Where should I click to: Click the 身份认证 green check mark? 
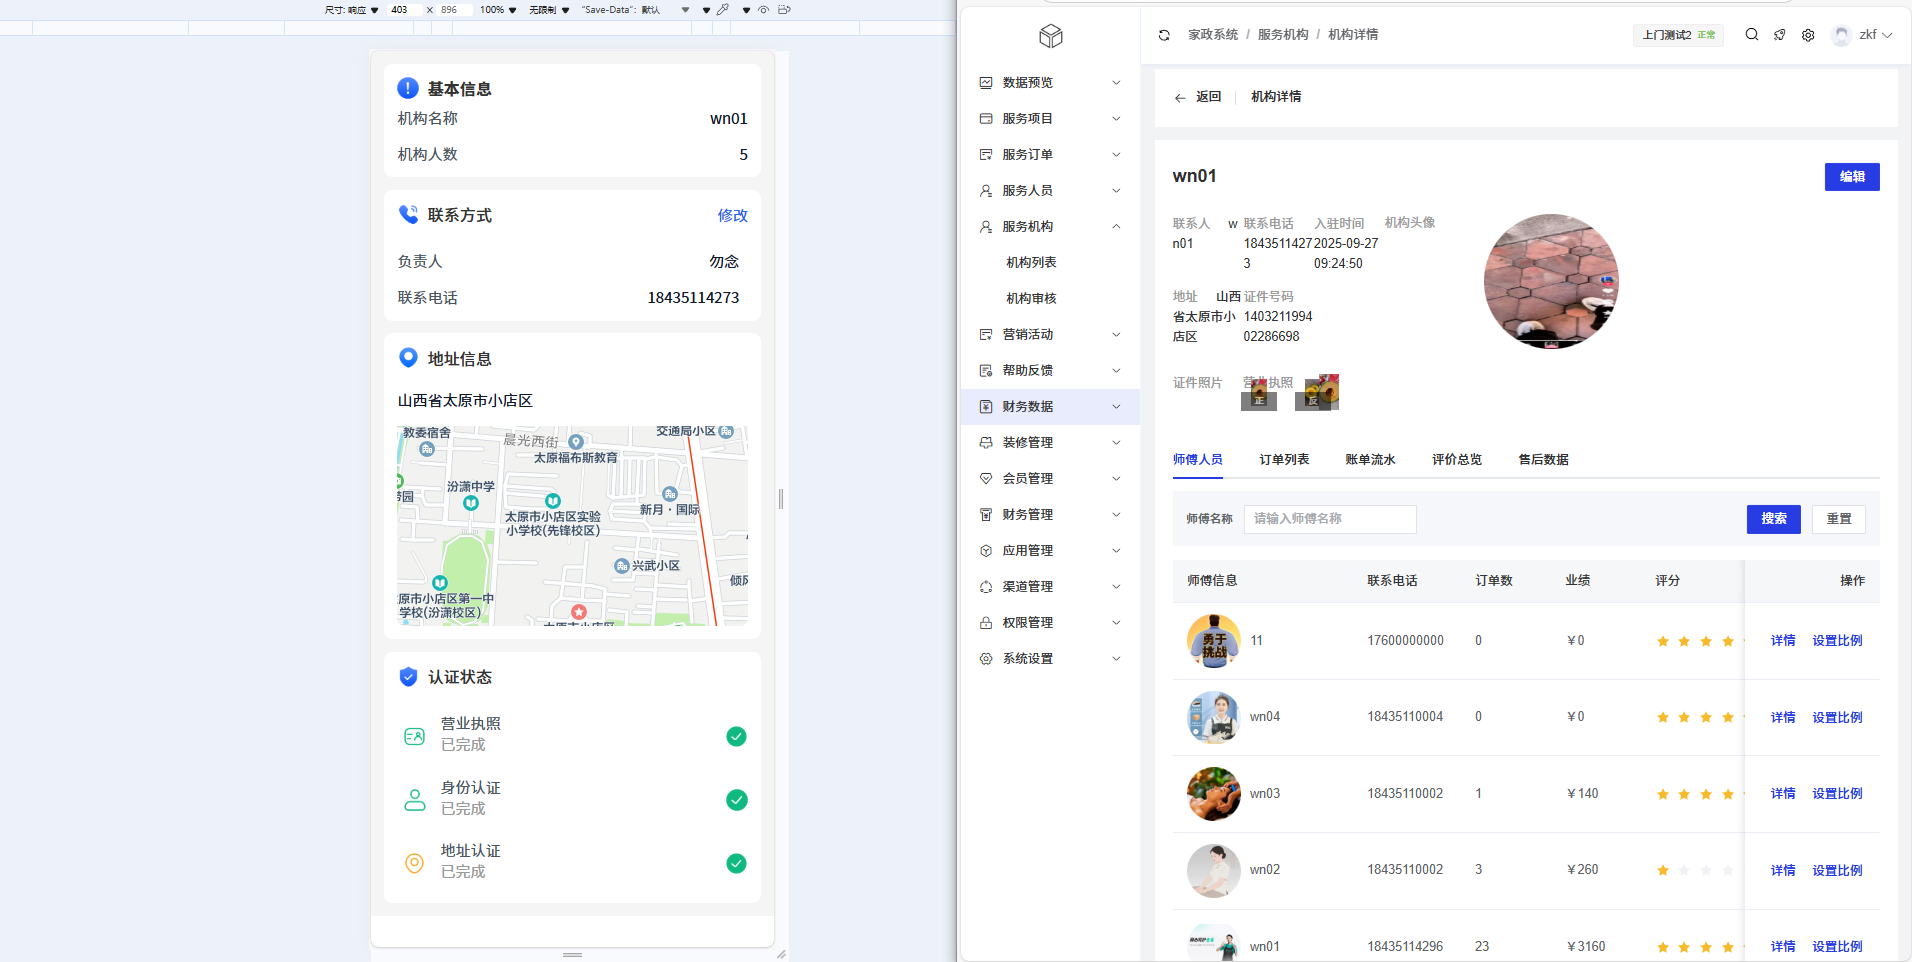pyautogui.click(x=736, y=800)
